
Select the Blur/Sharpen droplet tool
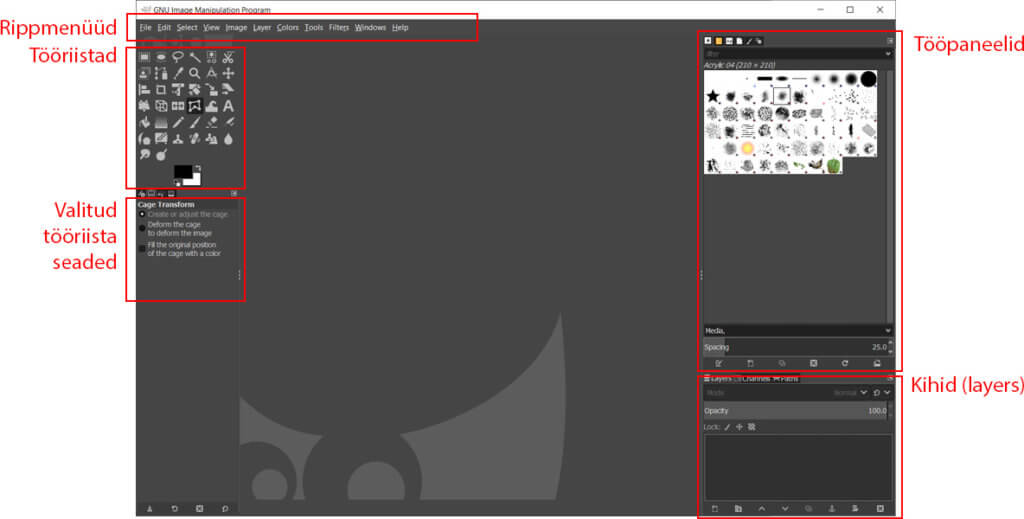[228, 138]
